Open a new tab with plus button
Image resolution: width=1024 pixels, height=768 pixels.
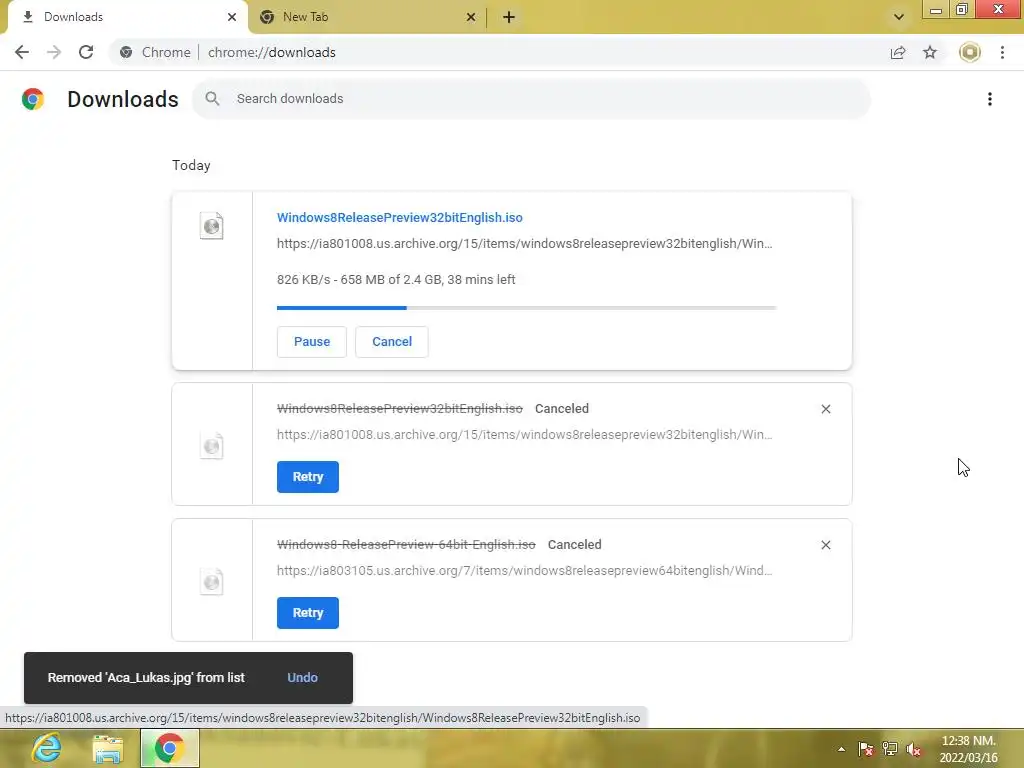click(509, 17)
